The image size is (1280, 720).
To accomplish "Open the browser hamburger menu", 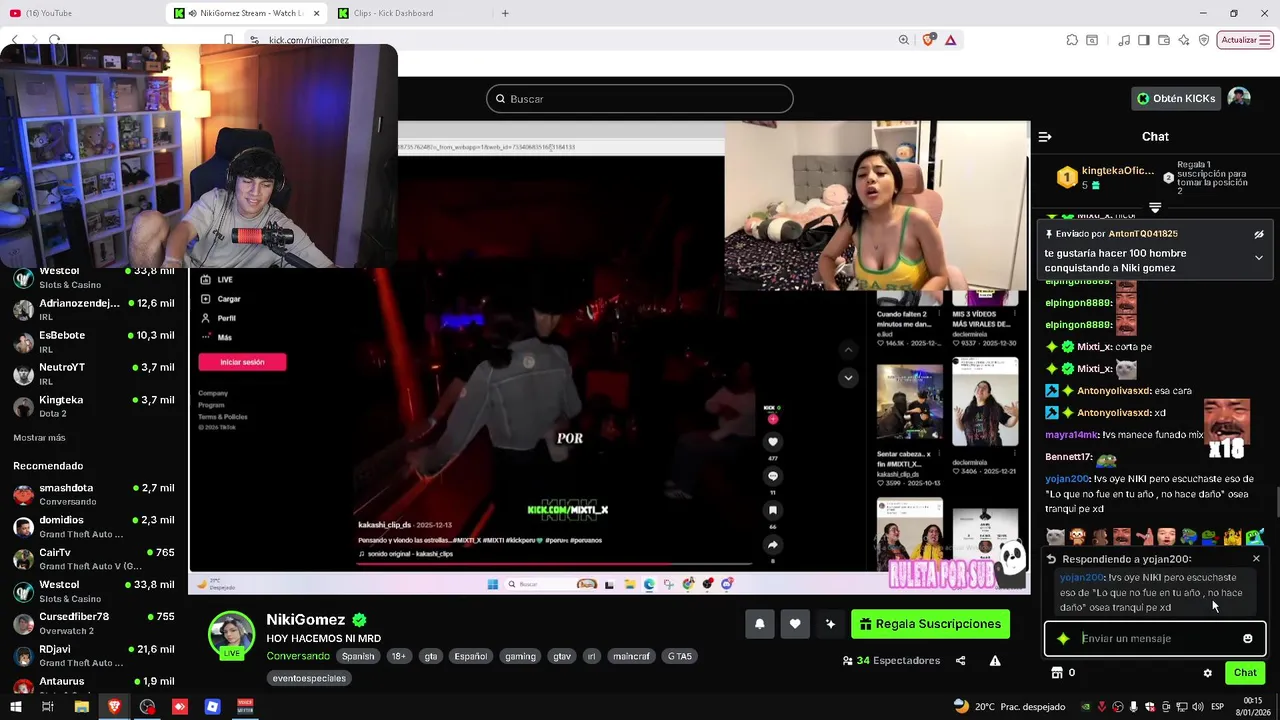I will (x=1267, y=40).
